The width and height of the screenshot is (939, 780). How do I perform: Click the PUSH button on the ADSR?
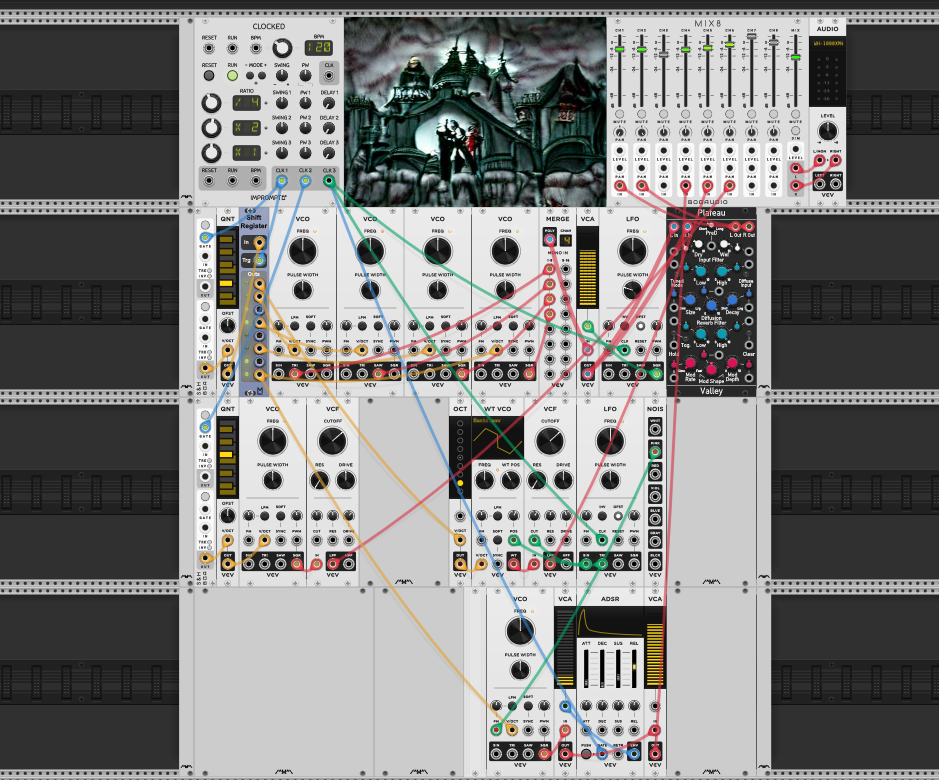click(x=586, y=754)
